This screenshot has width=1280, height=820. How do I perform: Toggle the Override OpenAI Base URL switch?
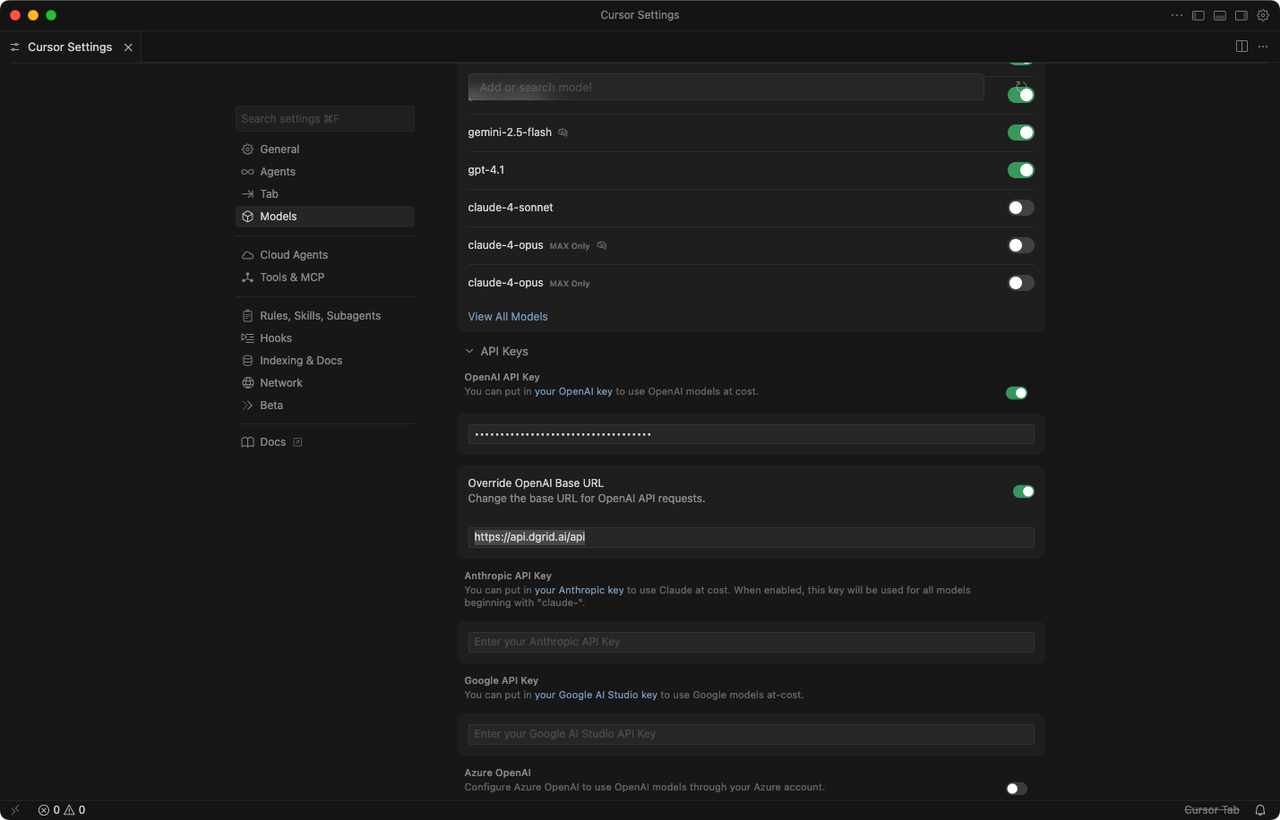tap(1022, 491)
